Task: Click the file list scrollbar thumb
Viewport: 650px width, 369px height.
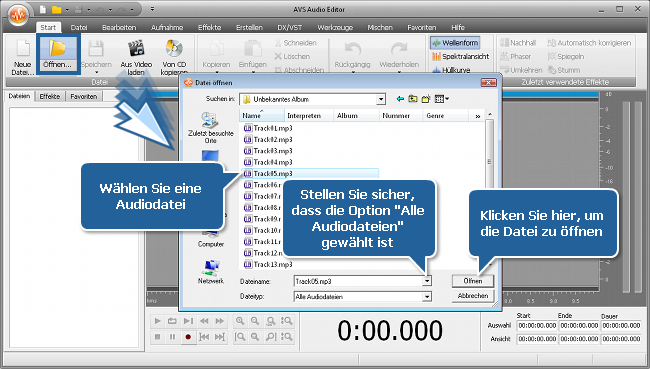Action: tap(489, 162)
